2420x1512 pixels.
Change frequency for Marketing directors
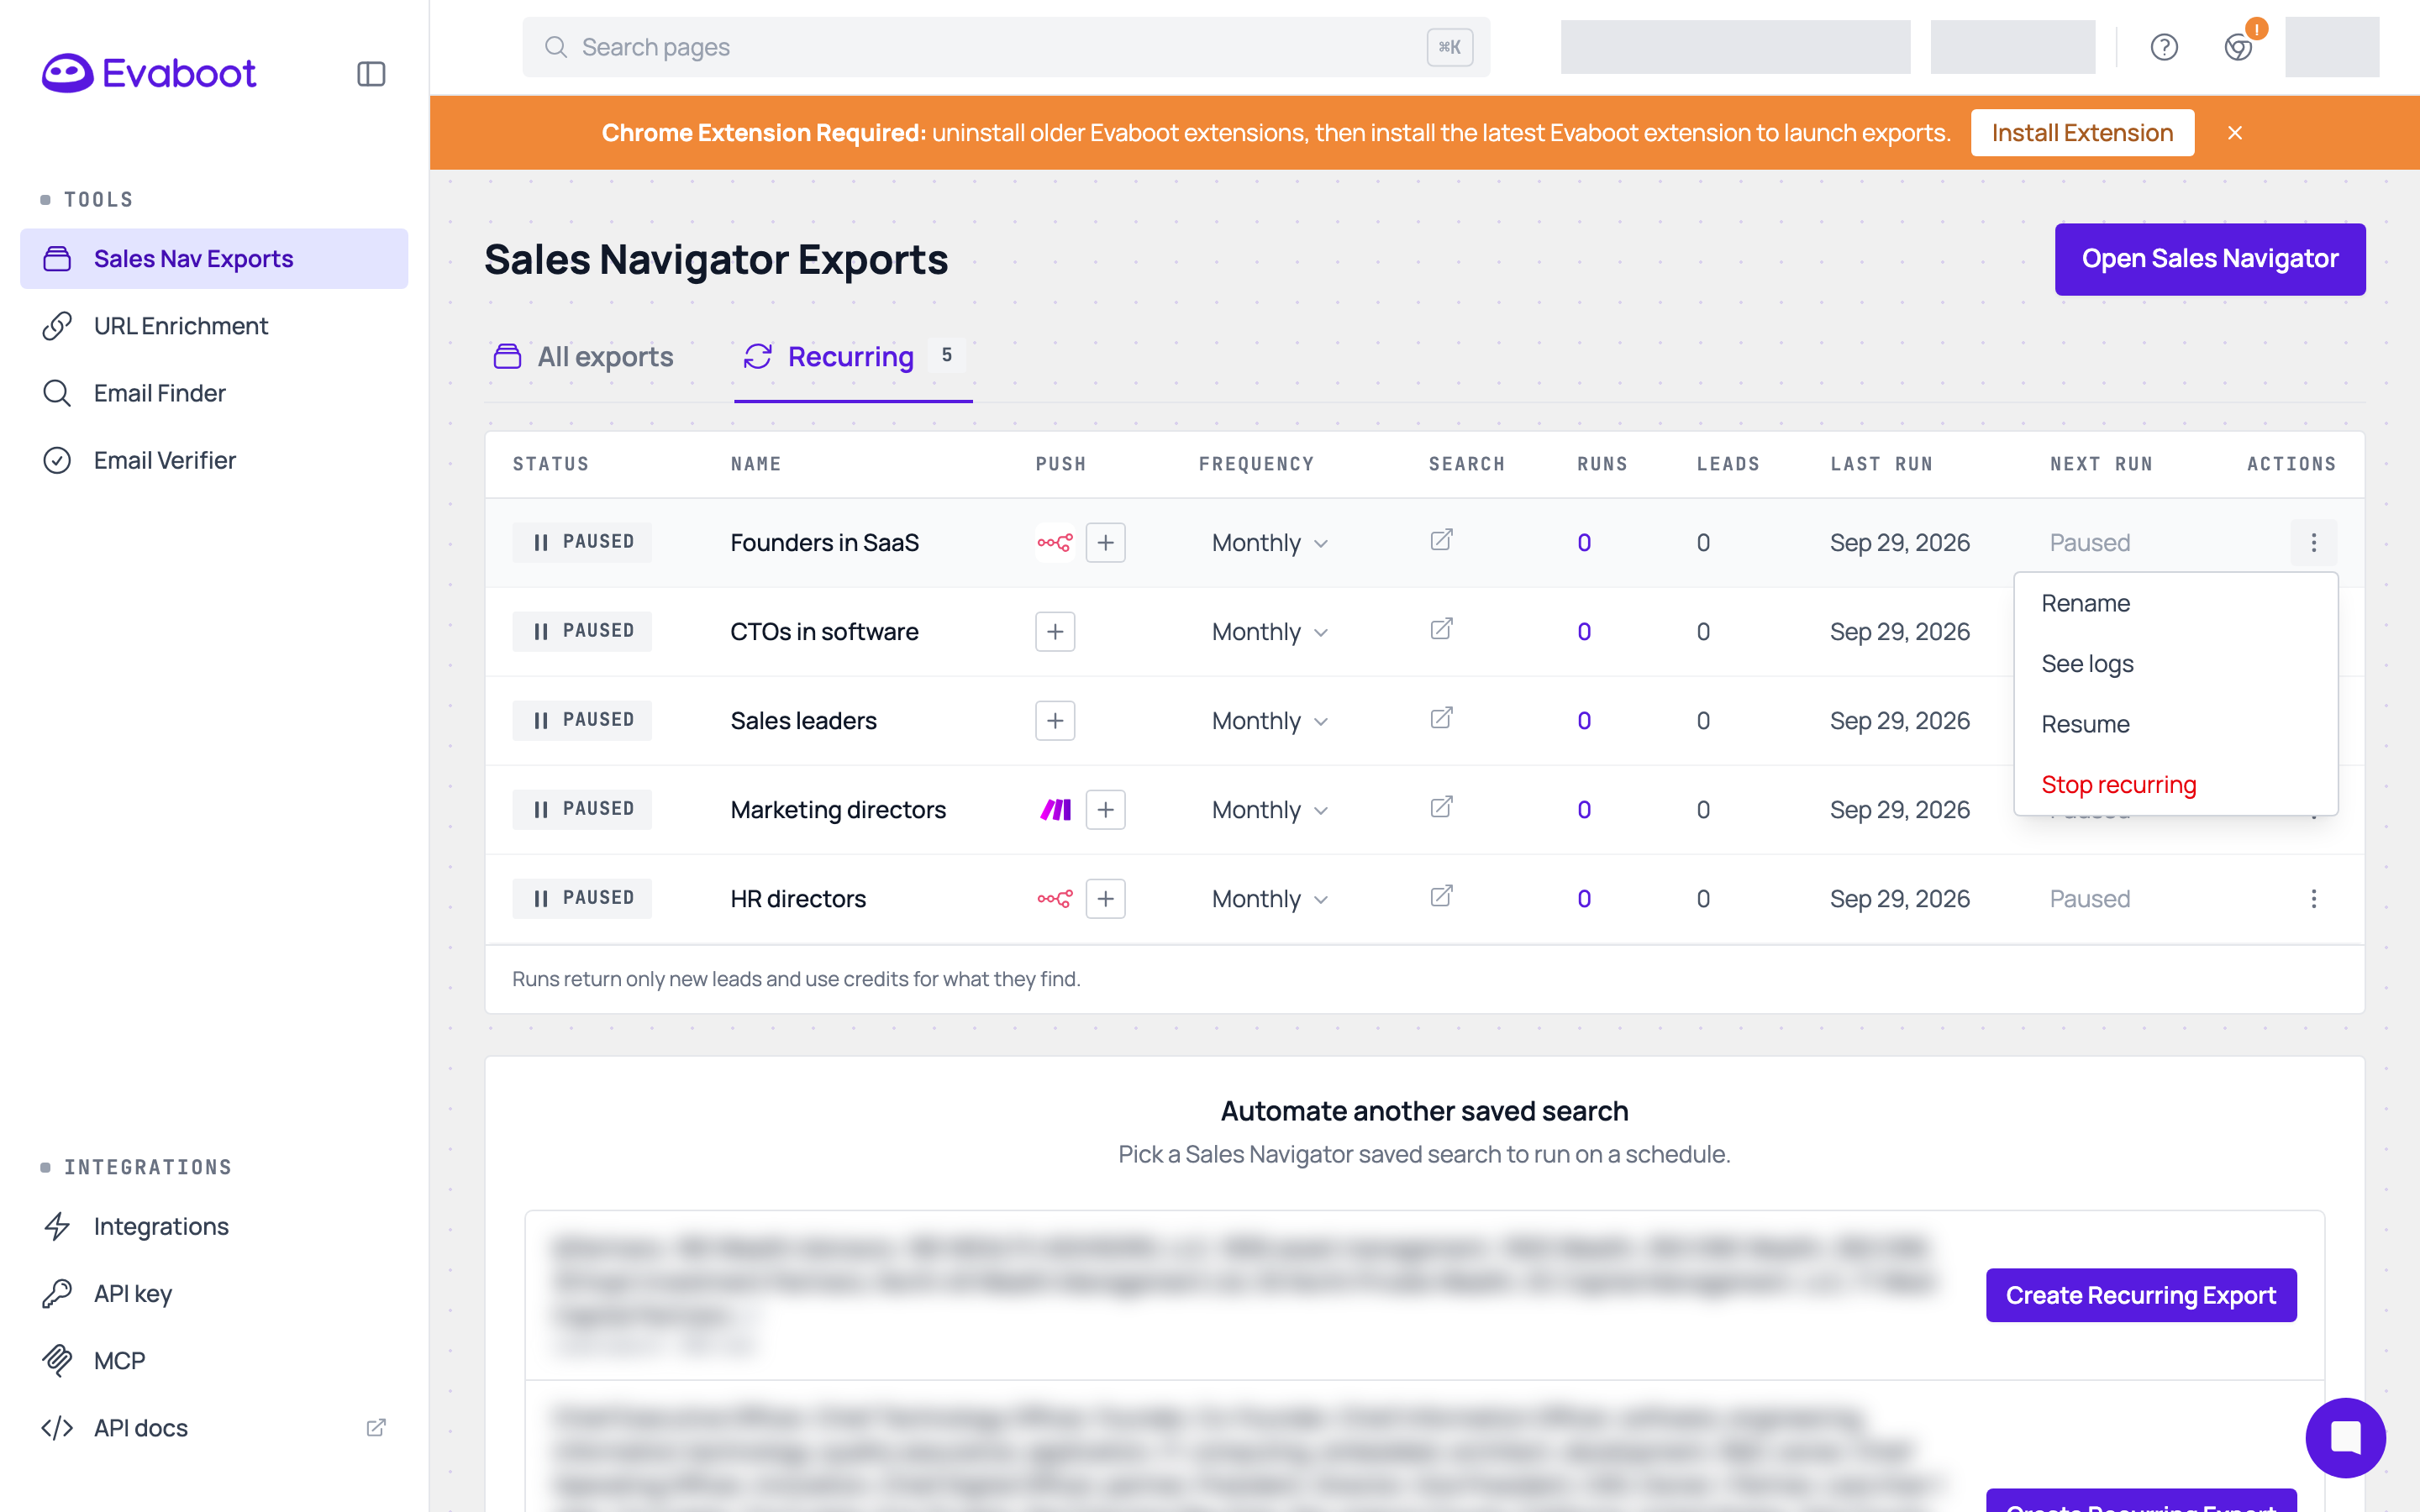click(x=1269, y=810)
